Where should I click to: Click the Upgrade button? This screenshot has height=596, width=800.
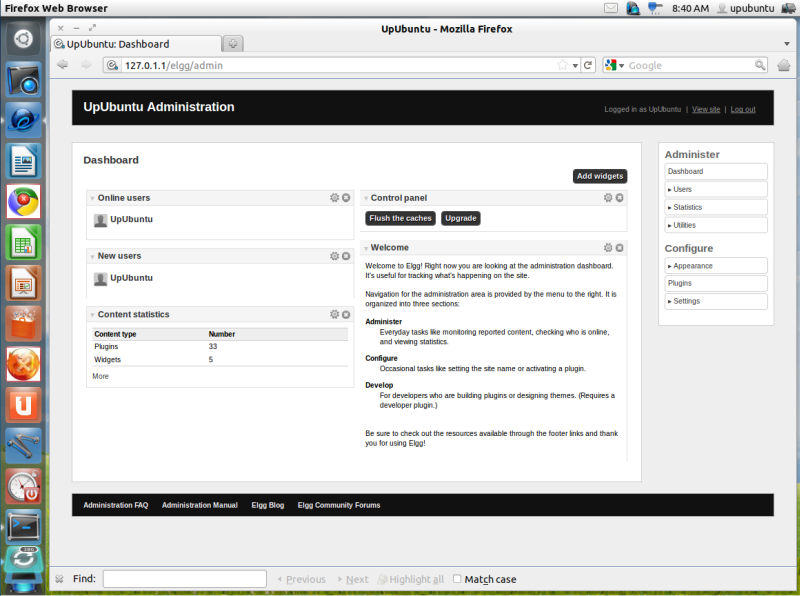pyautogui.click(x=460, y=218)
